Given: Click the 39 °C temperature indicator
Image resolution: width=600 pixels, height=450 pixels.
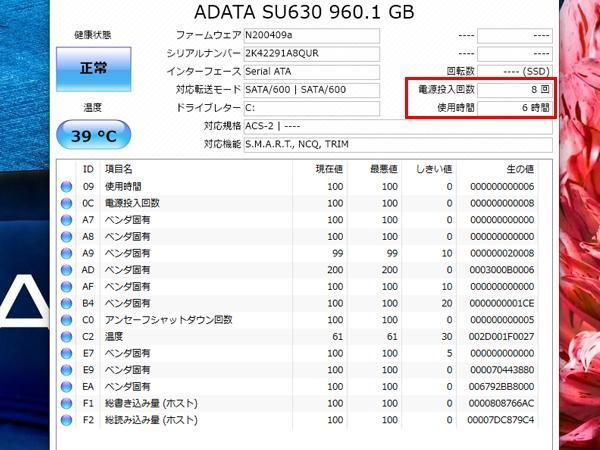Looking at the screenshot, I should click(x=94, y=135).
